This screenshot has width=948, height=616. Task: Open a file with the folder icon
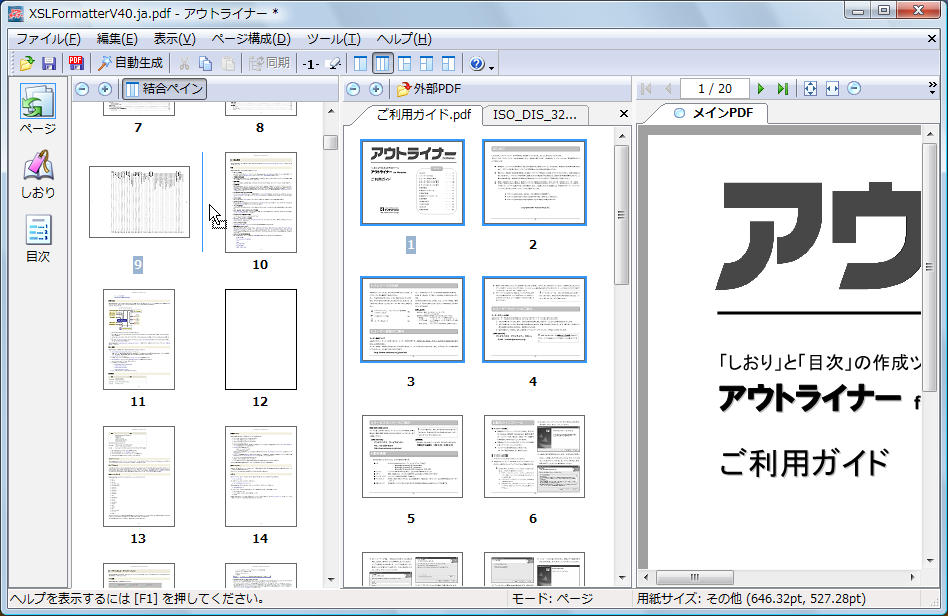27,63
